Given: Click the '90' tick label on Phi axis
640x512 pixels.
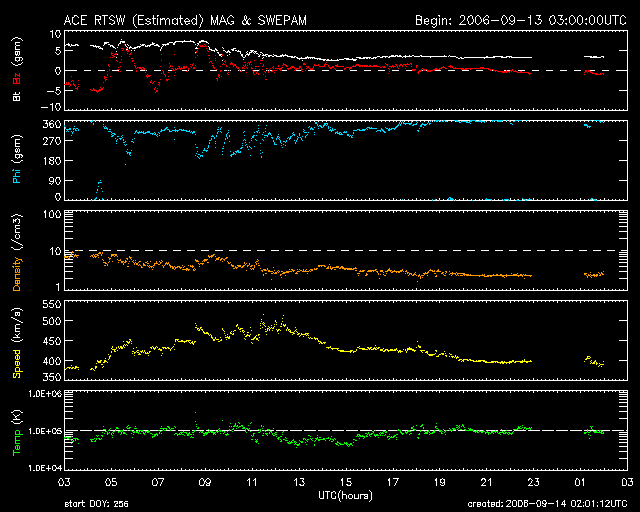Looking at the screenshot, I should pos(55,180).
